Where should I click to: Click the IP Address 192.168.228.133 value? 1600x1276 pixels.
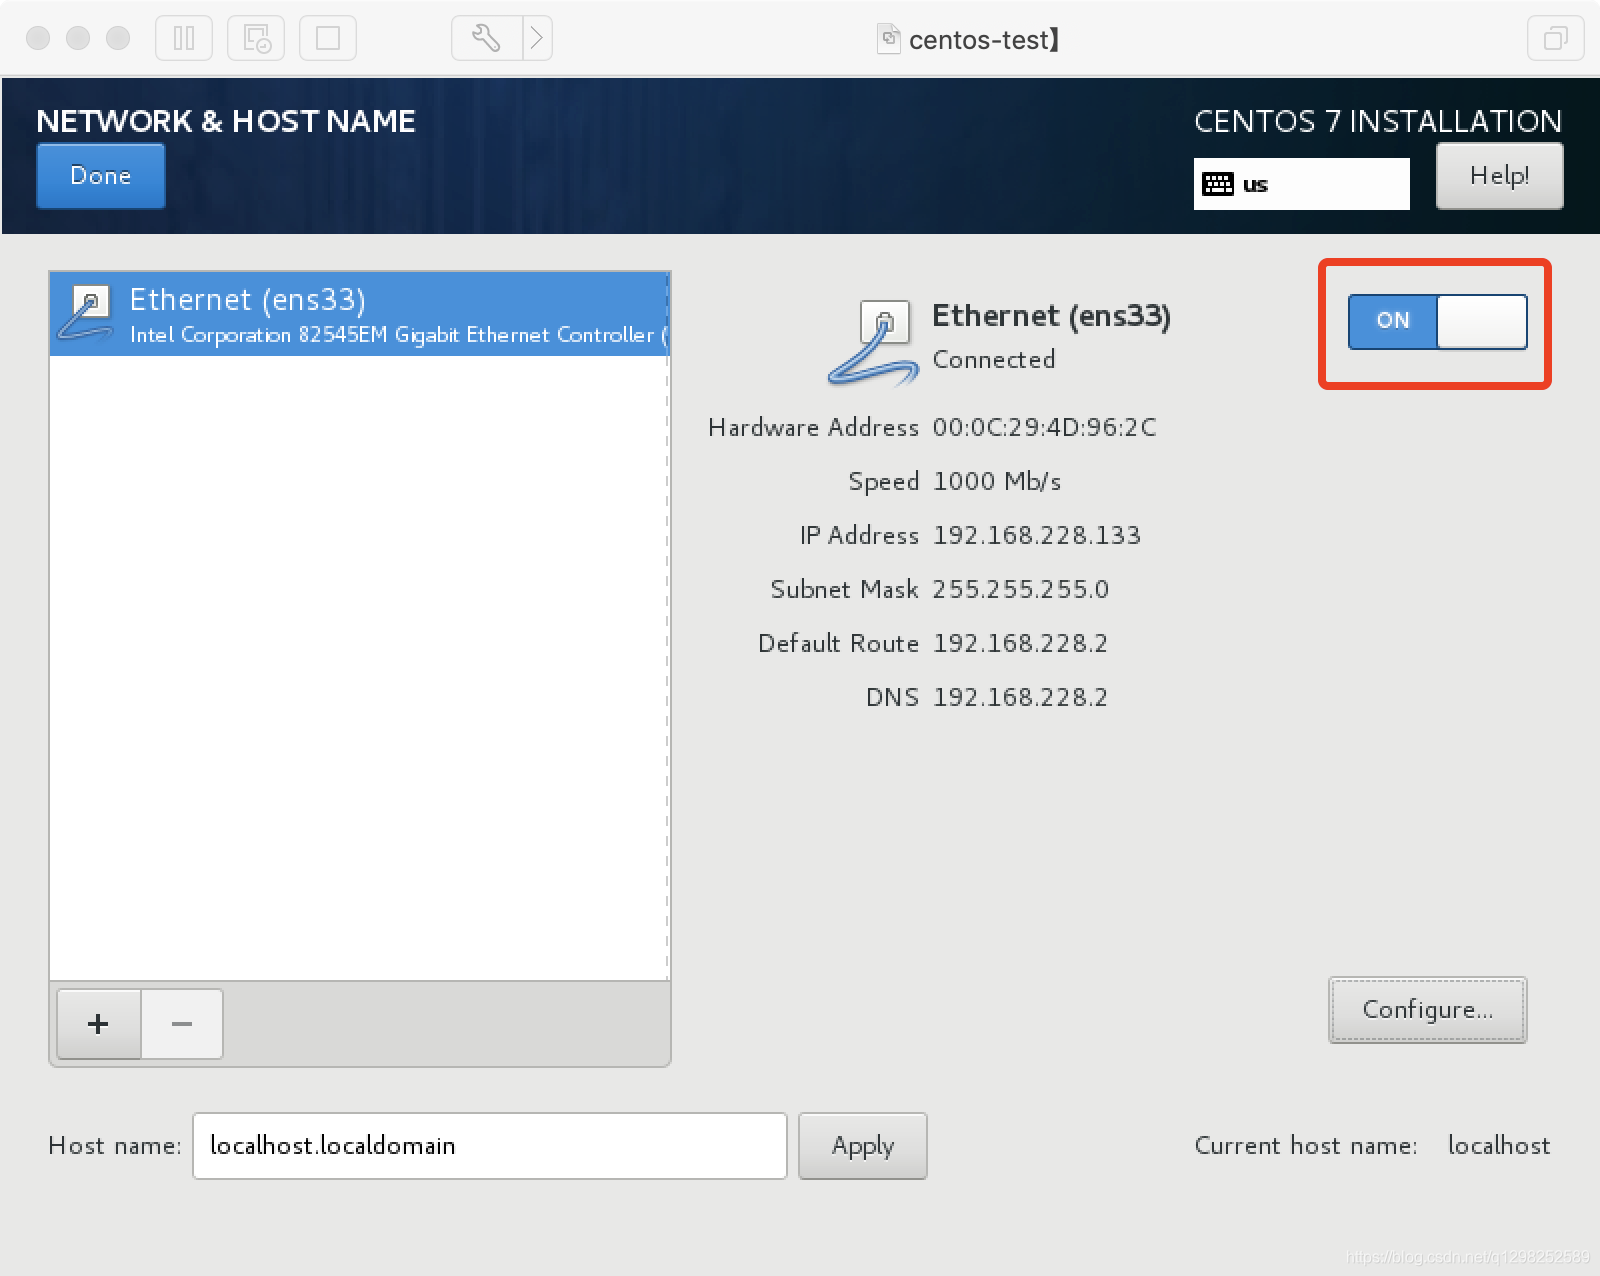pos(1036,535)
